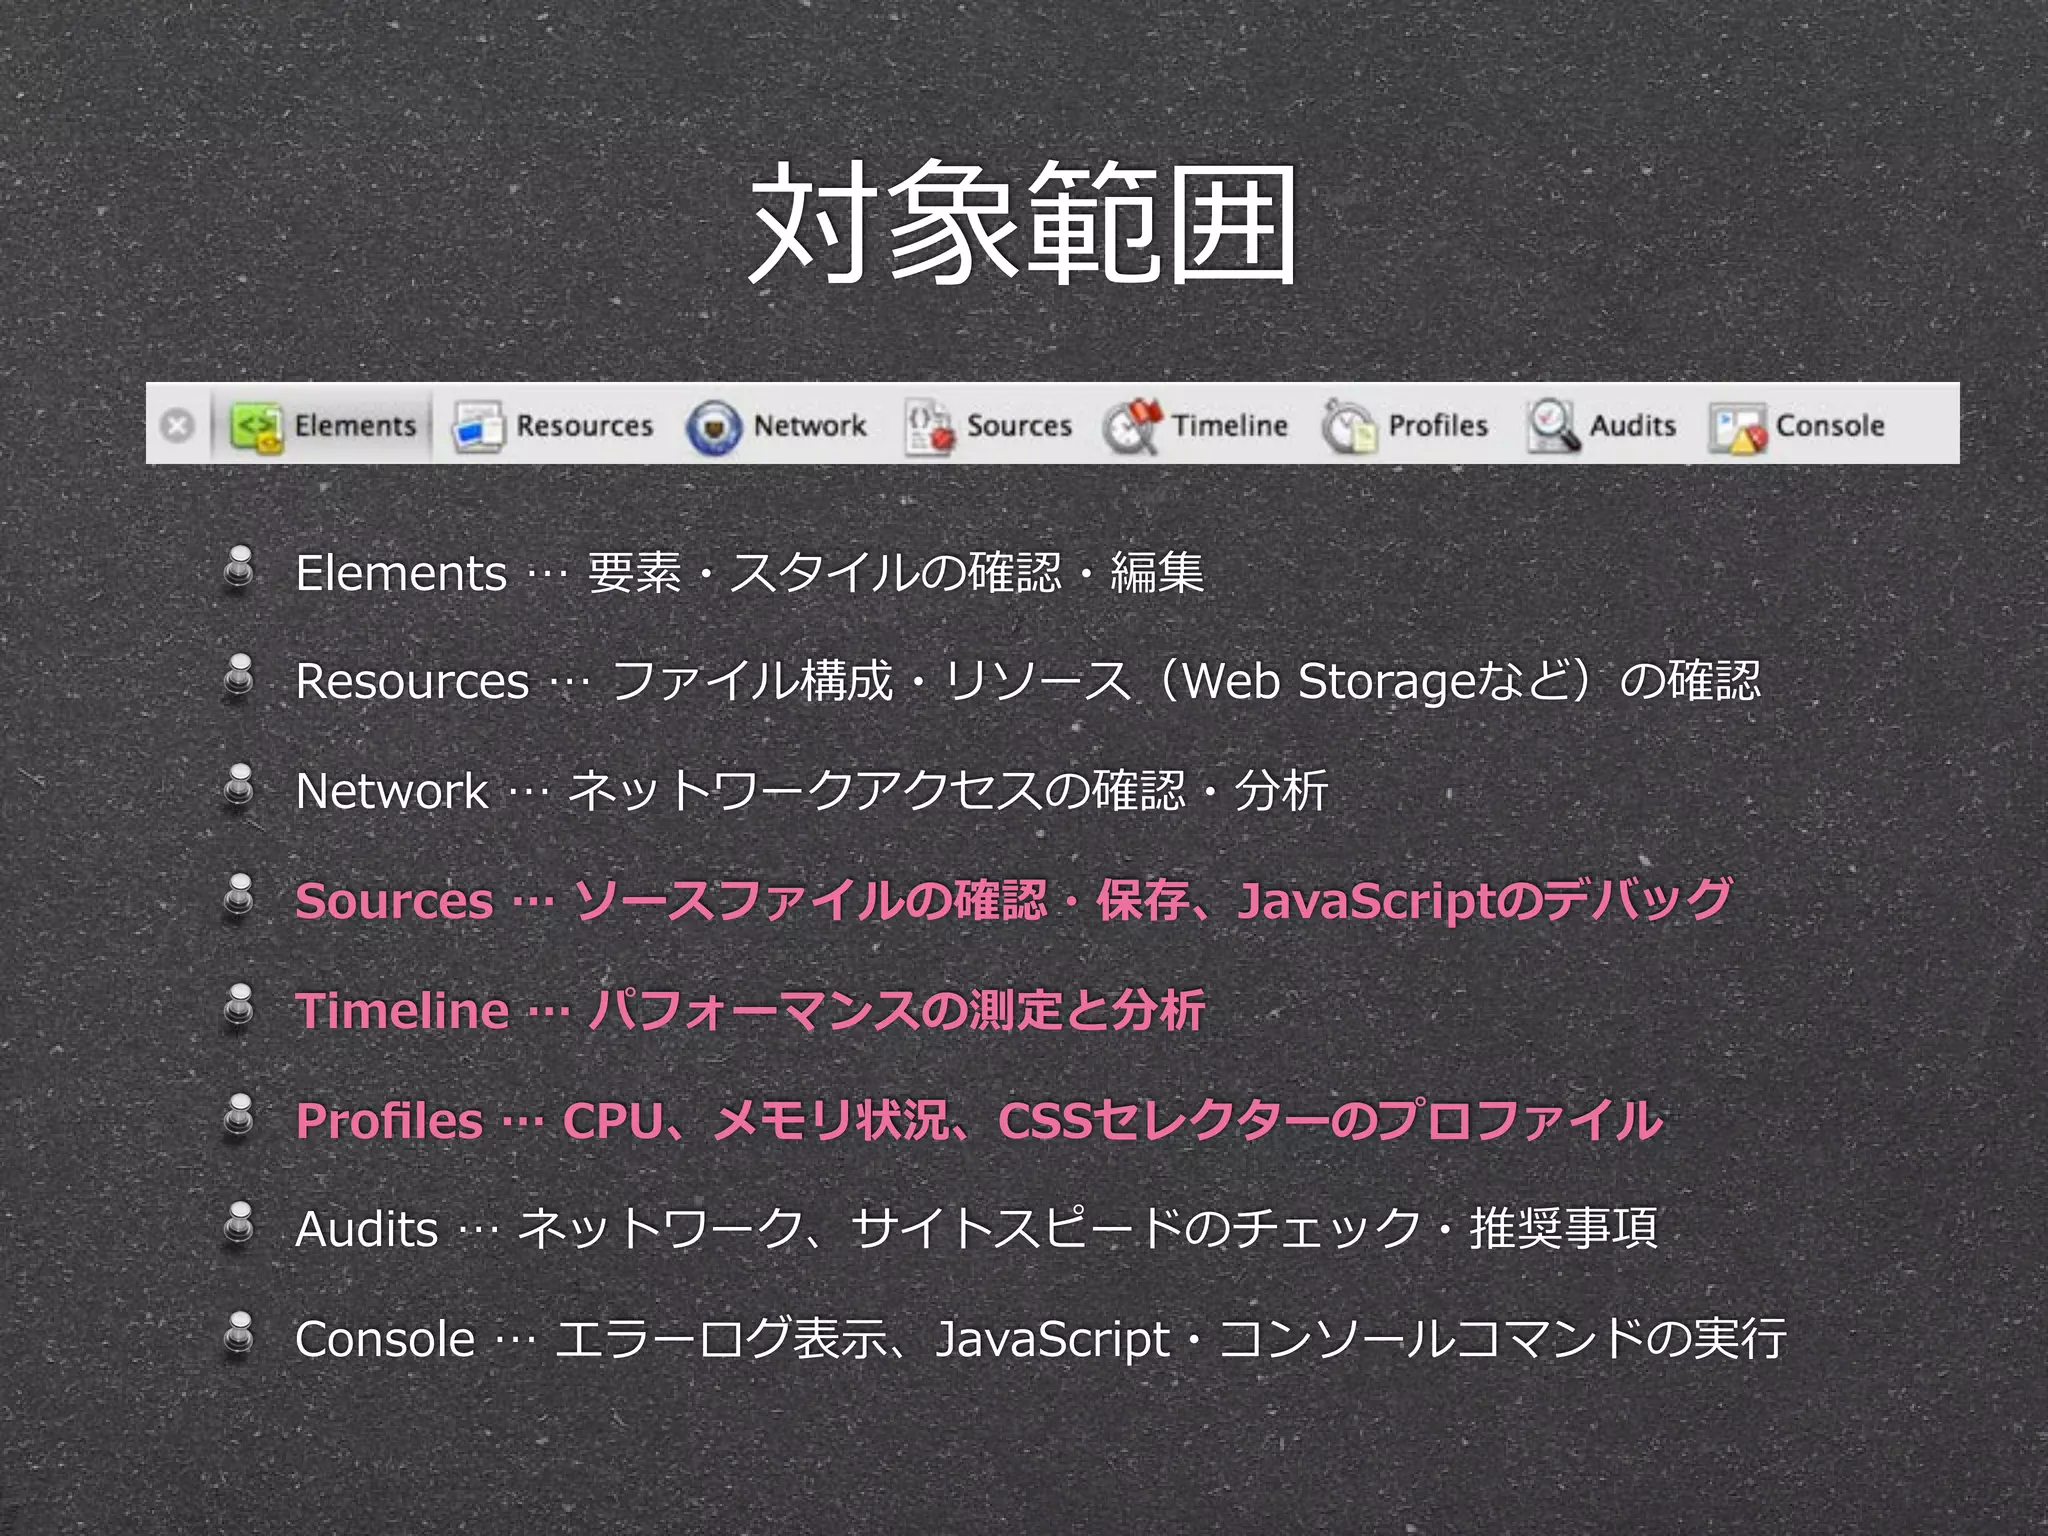Click the Network panel globe icon
The width and height of the screenshot is (2048, 1536).
click(714, 427)
